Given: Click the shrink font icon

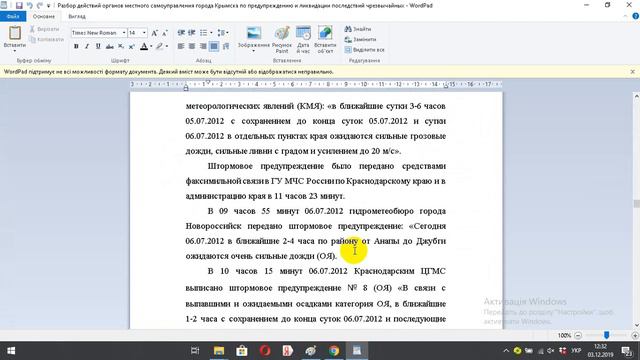Looking at the screenshot, I should [x=165, y=33].
